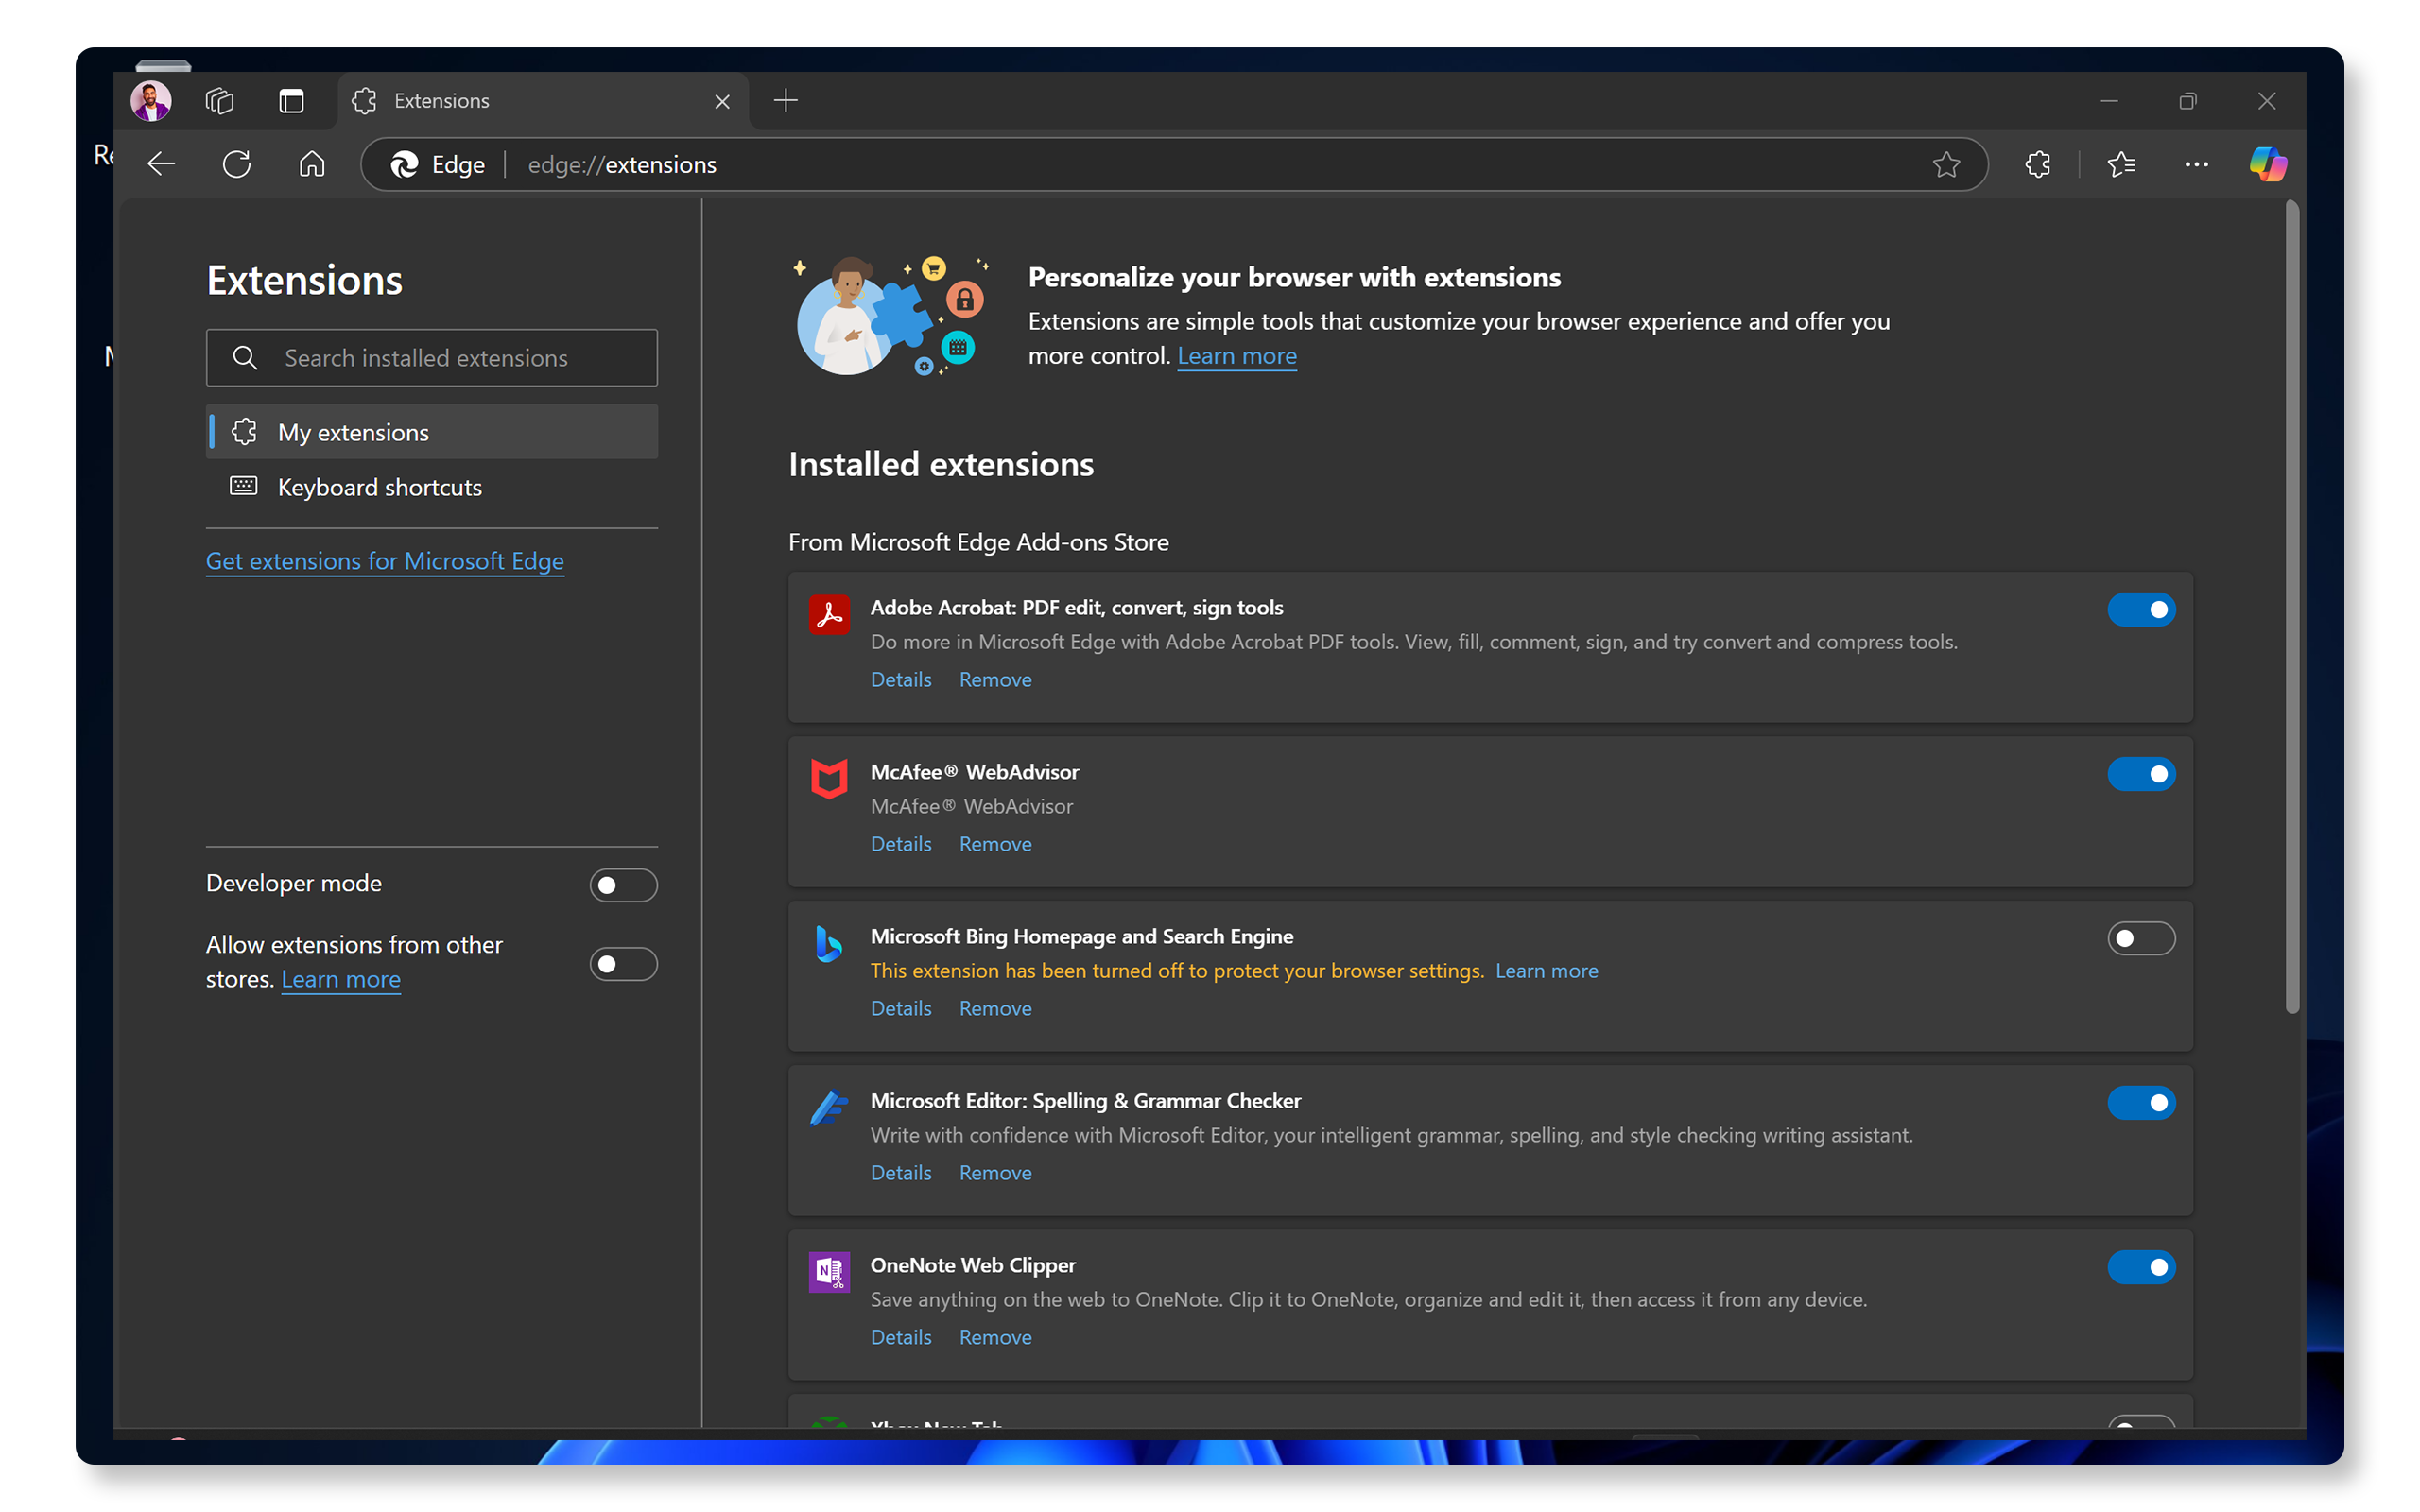Open Learn more about turned off extension

(x=1546, y=970)
